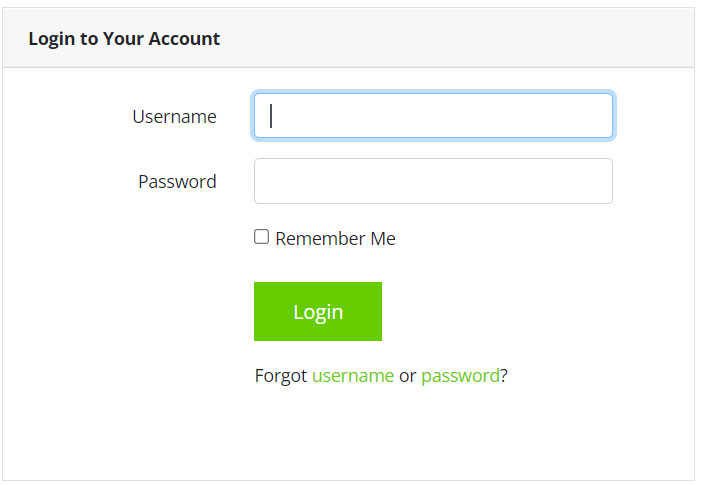The image size is (702, 485).
Task: Click right end of the Username box
Action: click(x=597, y=116)
